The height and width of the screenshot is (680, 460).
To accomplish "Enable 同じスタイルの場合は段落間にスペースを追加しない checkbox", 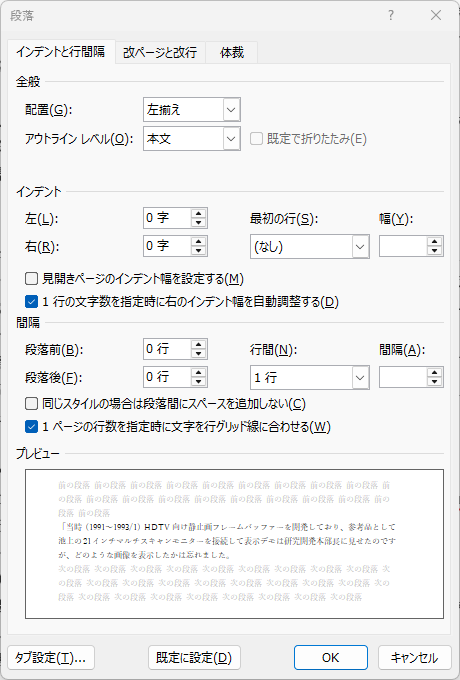I will tap(31, 404).
